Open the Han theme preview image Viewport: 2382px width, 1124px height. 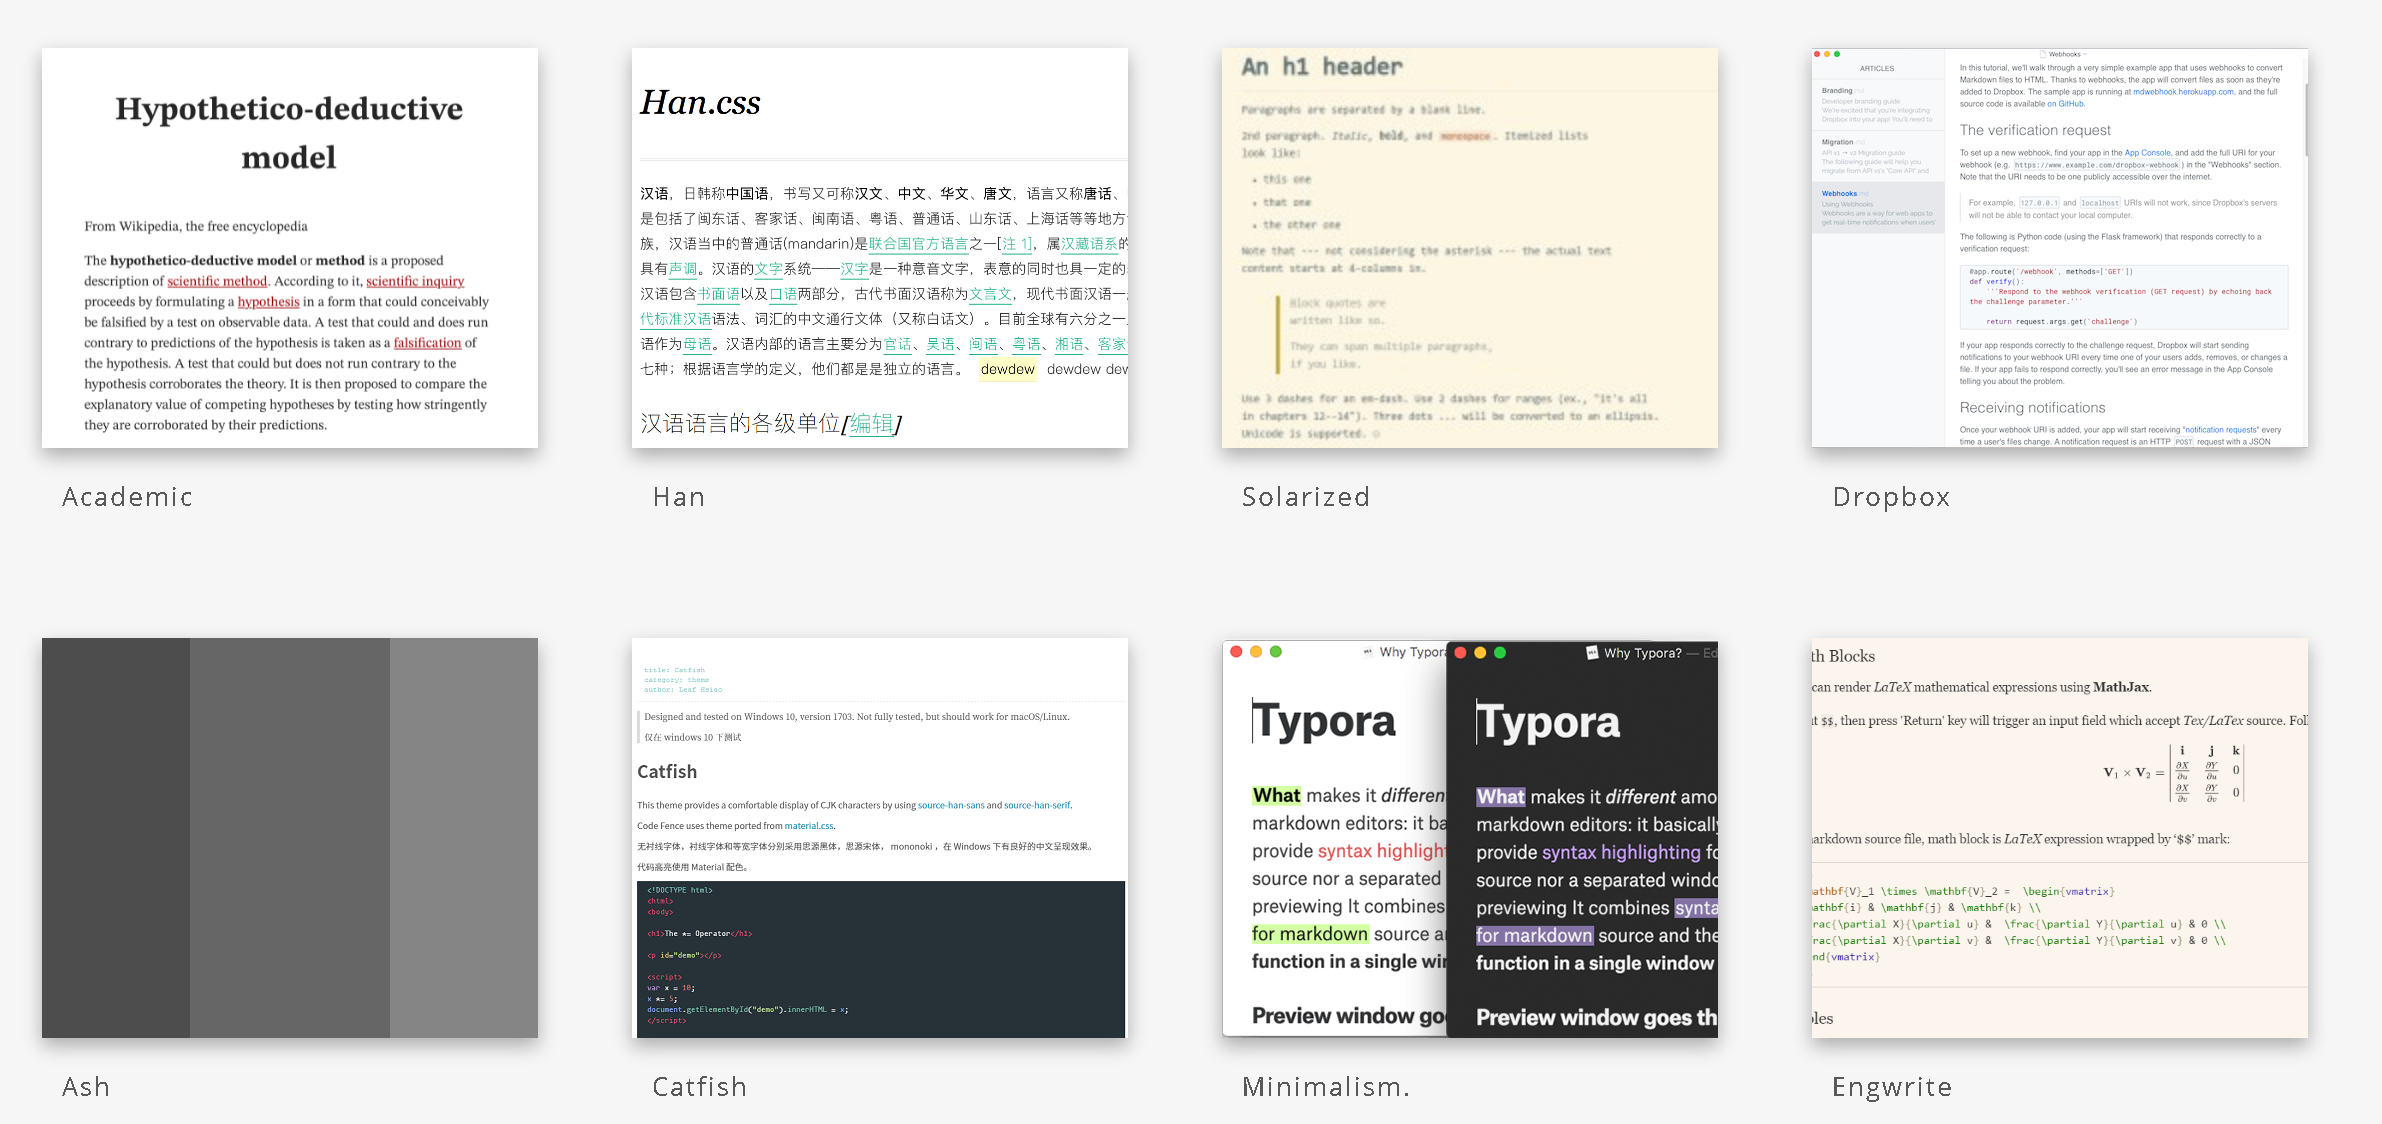coord(879,248)
